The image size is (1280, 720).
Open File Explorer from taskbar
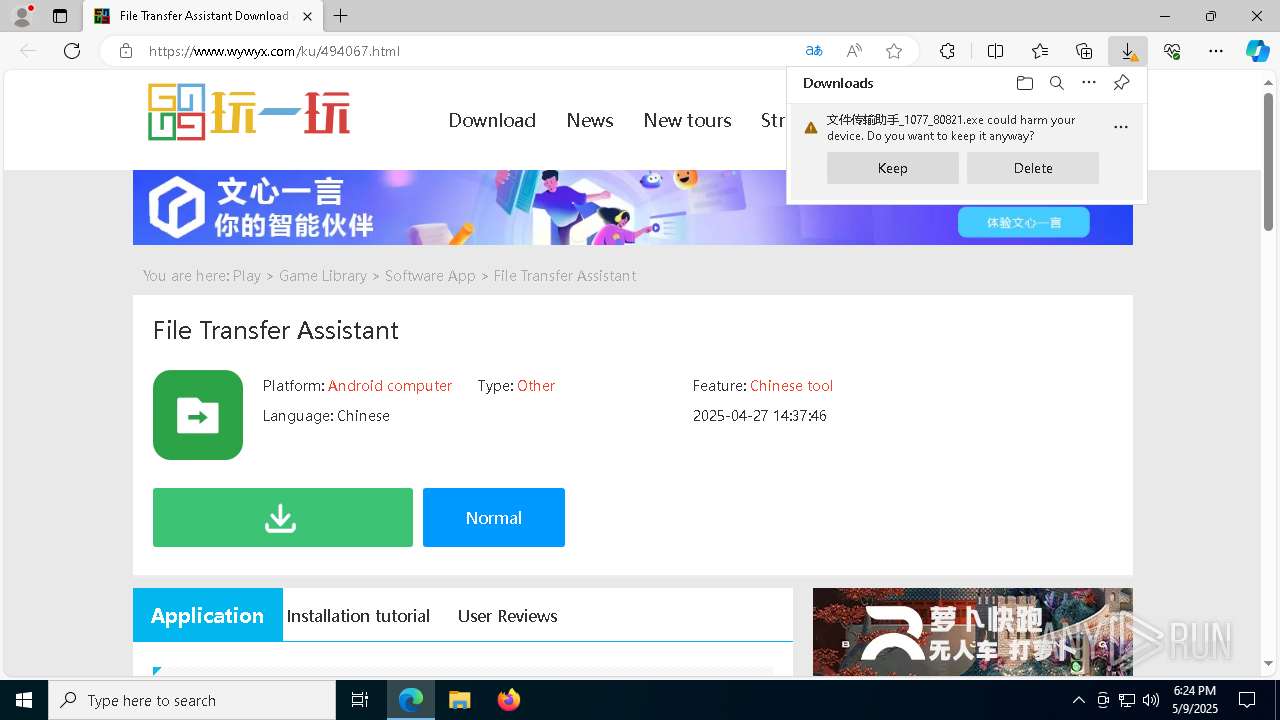pos(459,700)
